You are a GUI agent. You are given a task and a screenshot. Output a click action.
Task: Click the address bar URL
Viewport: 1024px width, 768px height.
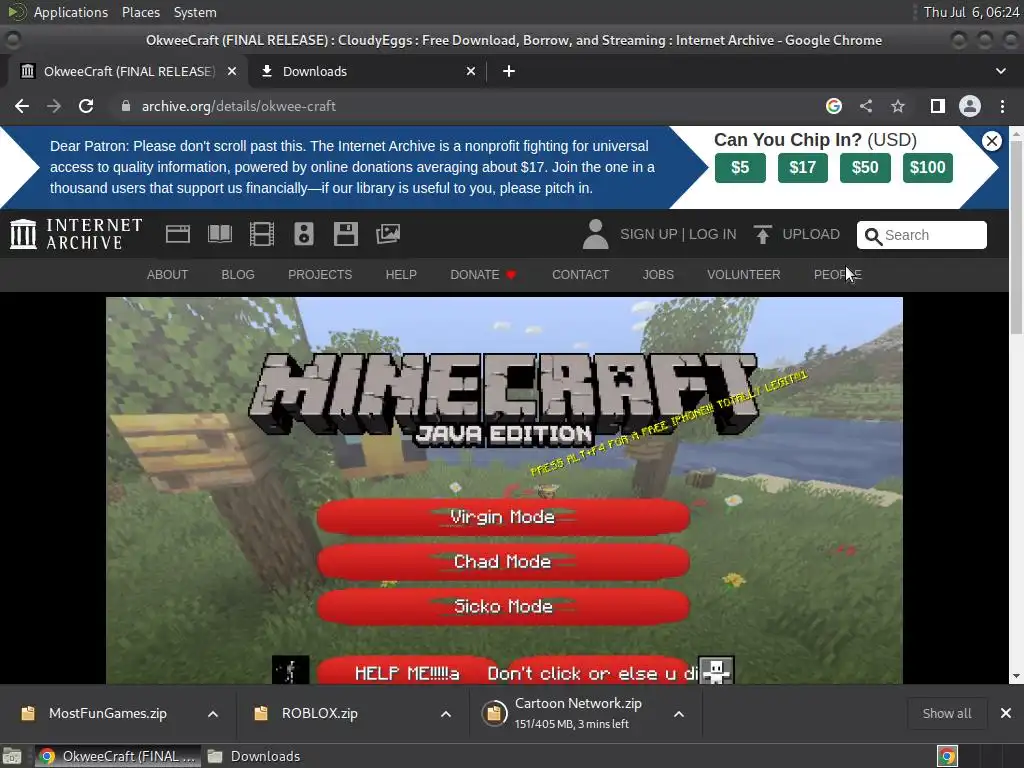click(238, 106)
